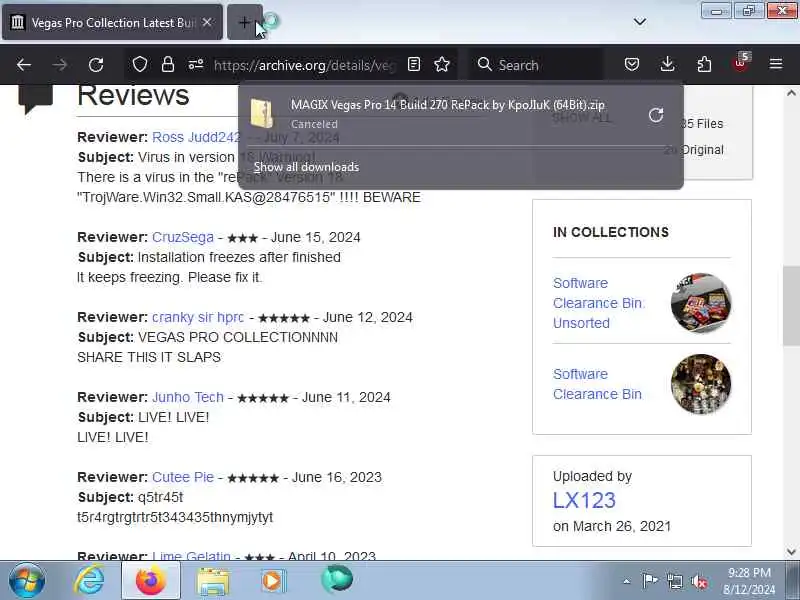
Task: Open site permissions icon in address bar
Action: click(x=196, y=65)
